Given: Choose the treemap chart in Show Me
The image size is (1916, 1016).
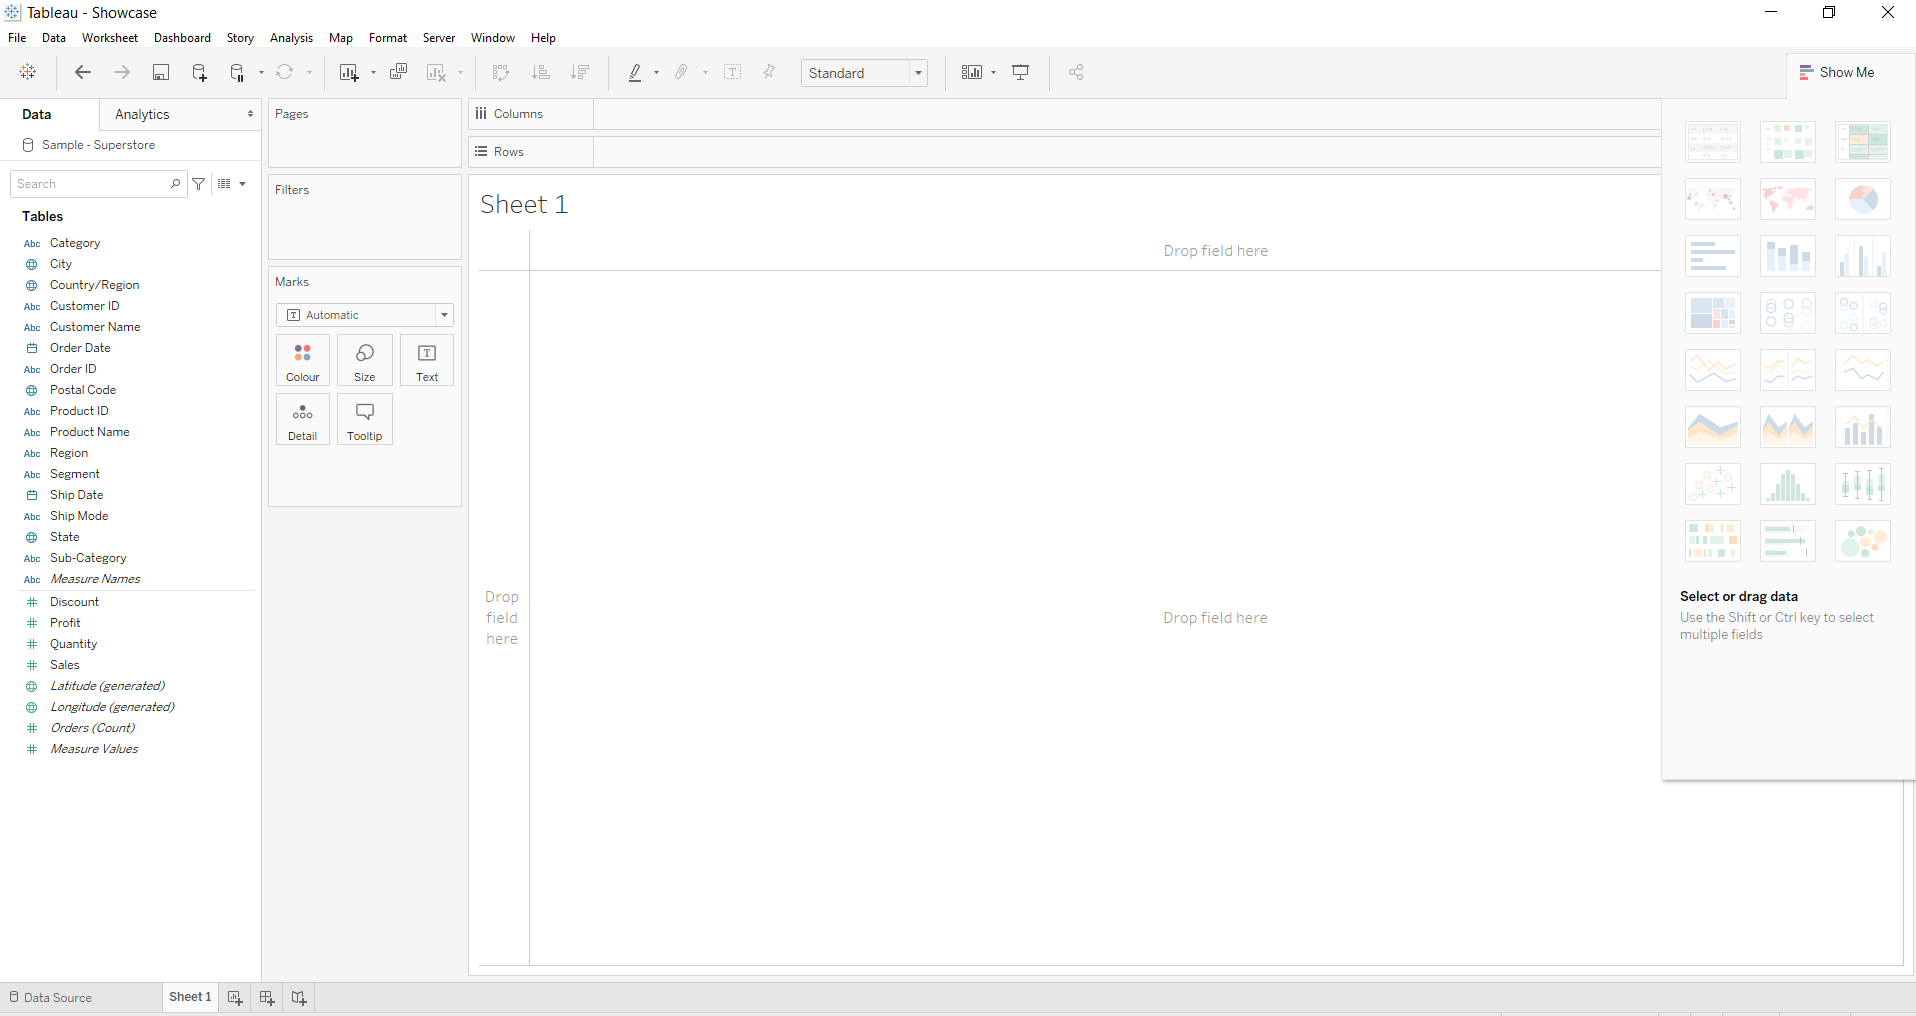Looking at the screenshot, I should (1713, 313).
